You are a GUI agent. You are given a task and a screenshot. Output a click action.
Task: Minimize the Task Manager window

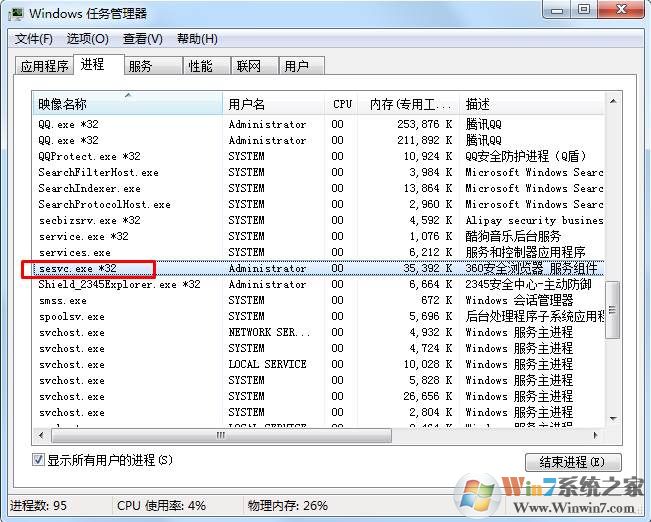click(557, 9)
